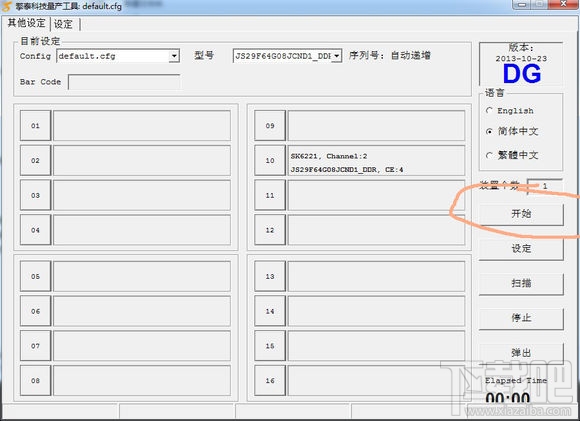Open the 设定 tab

coord(63,24)
